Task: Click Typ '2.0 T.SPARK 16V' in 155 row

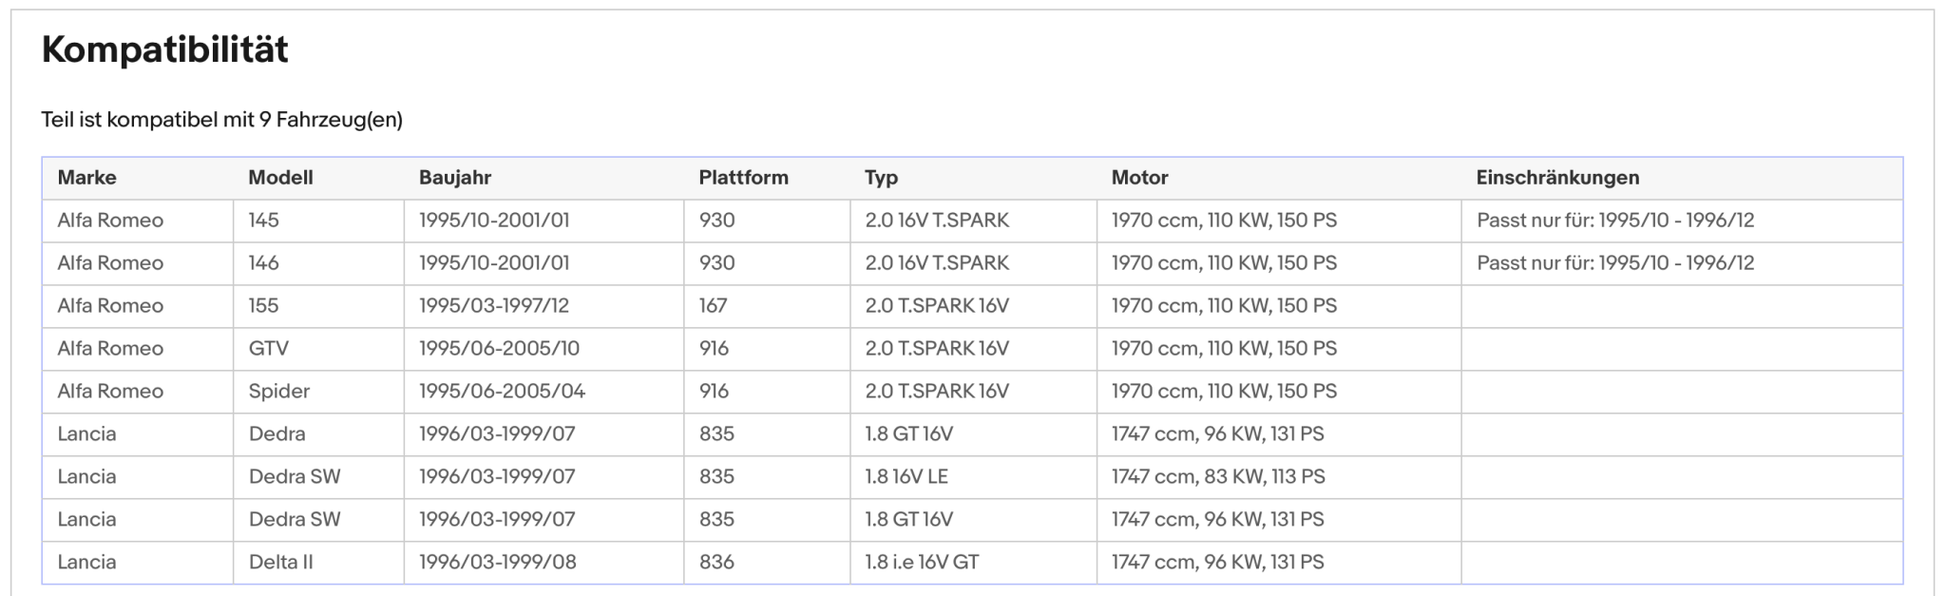Action: [x=937, y=306]
